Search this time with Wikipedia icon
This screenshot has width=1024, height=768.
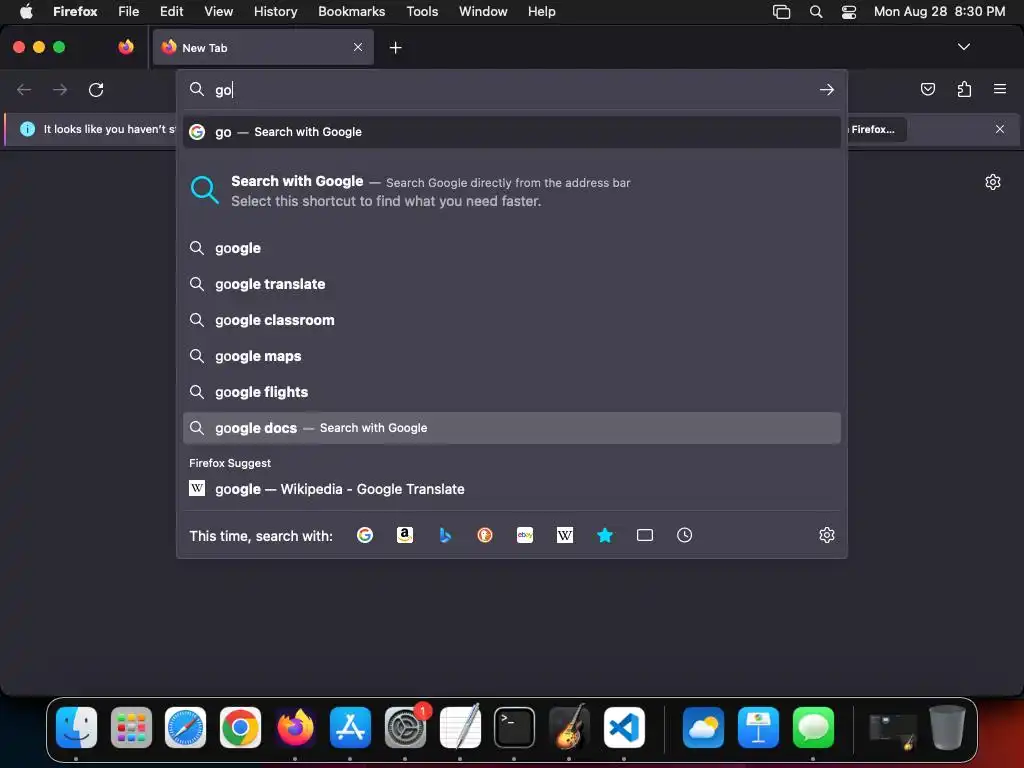click(565, 536)
